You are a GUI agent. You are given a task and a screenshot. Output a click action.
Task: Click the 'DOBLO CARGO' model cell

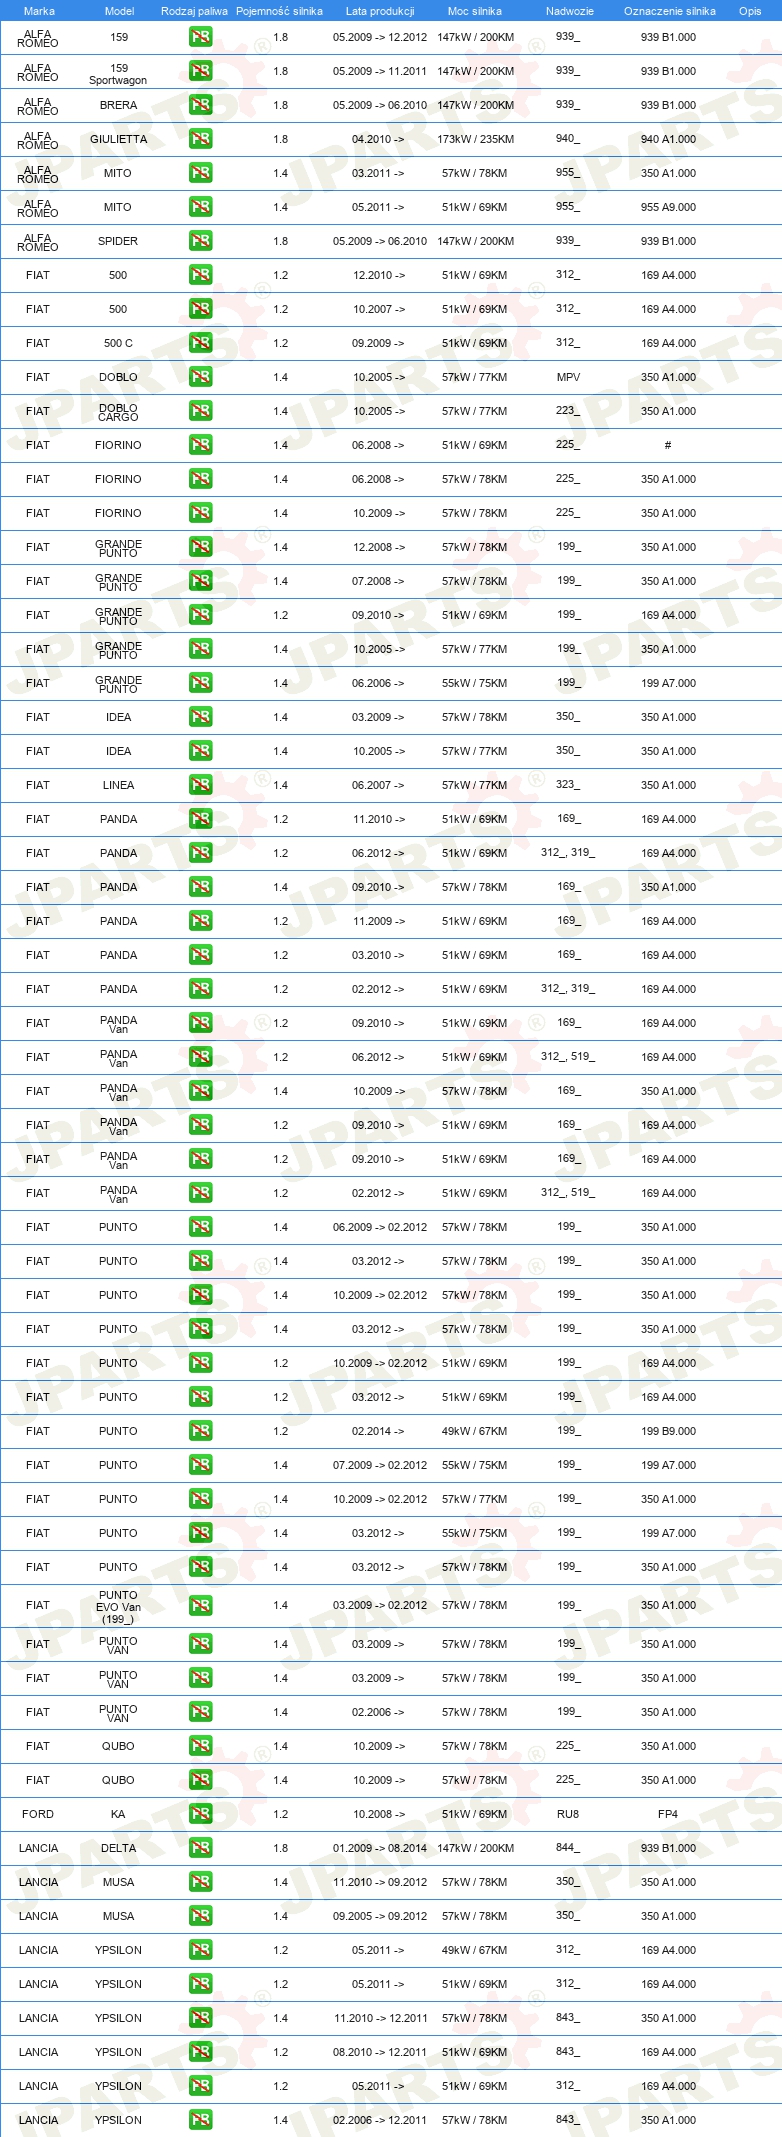click(118, 412)
